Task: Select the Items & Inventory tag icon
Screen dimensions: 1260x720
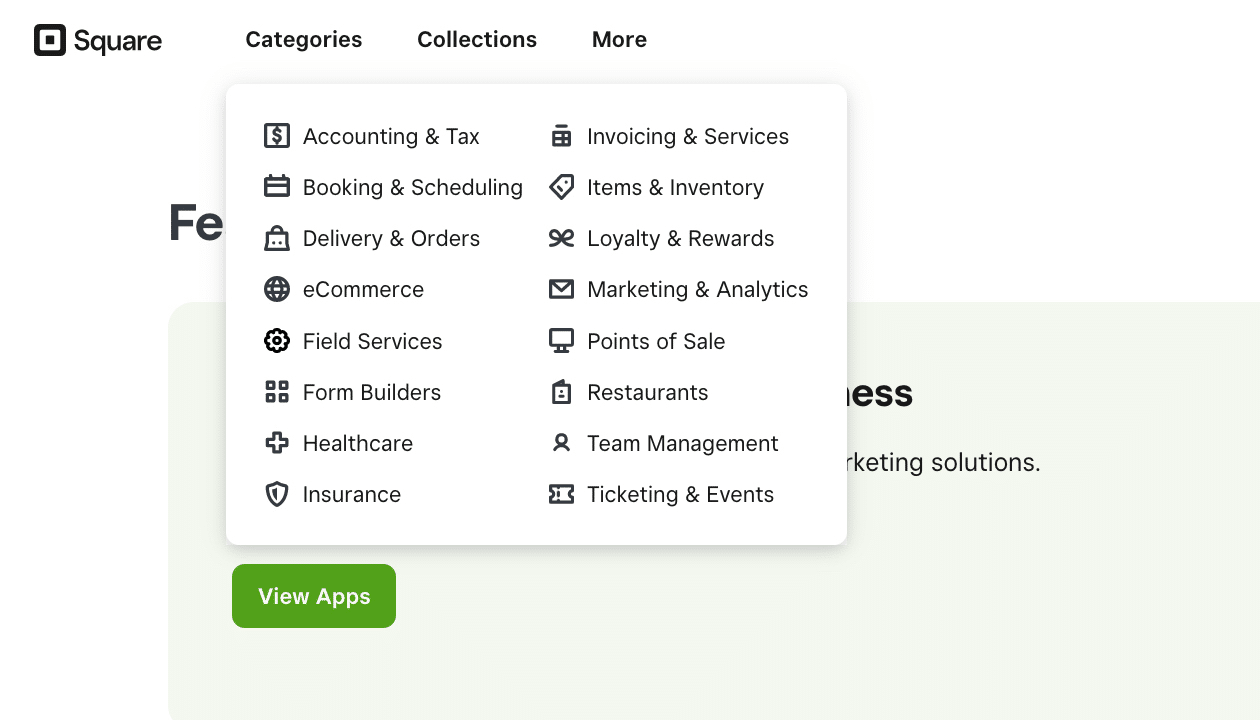Action: pos(561,187)
